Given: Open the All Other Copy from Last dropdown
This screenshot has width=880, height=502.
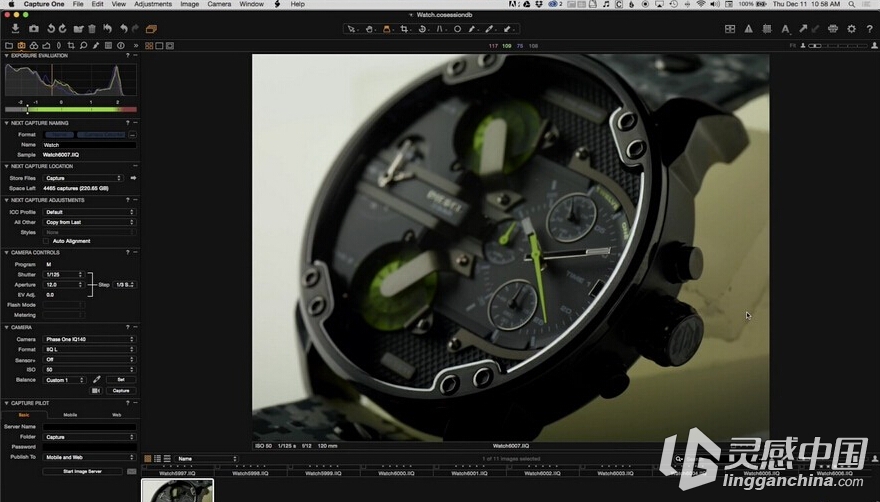Looking at the screenshot, I should (89, 222).
